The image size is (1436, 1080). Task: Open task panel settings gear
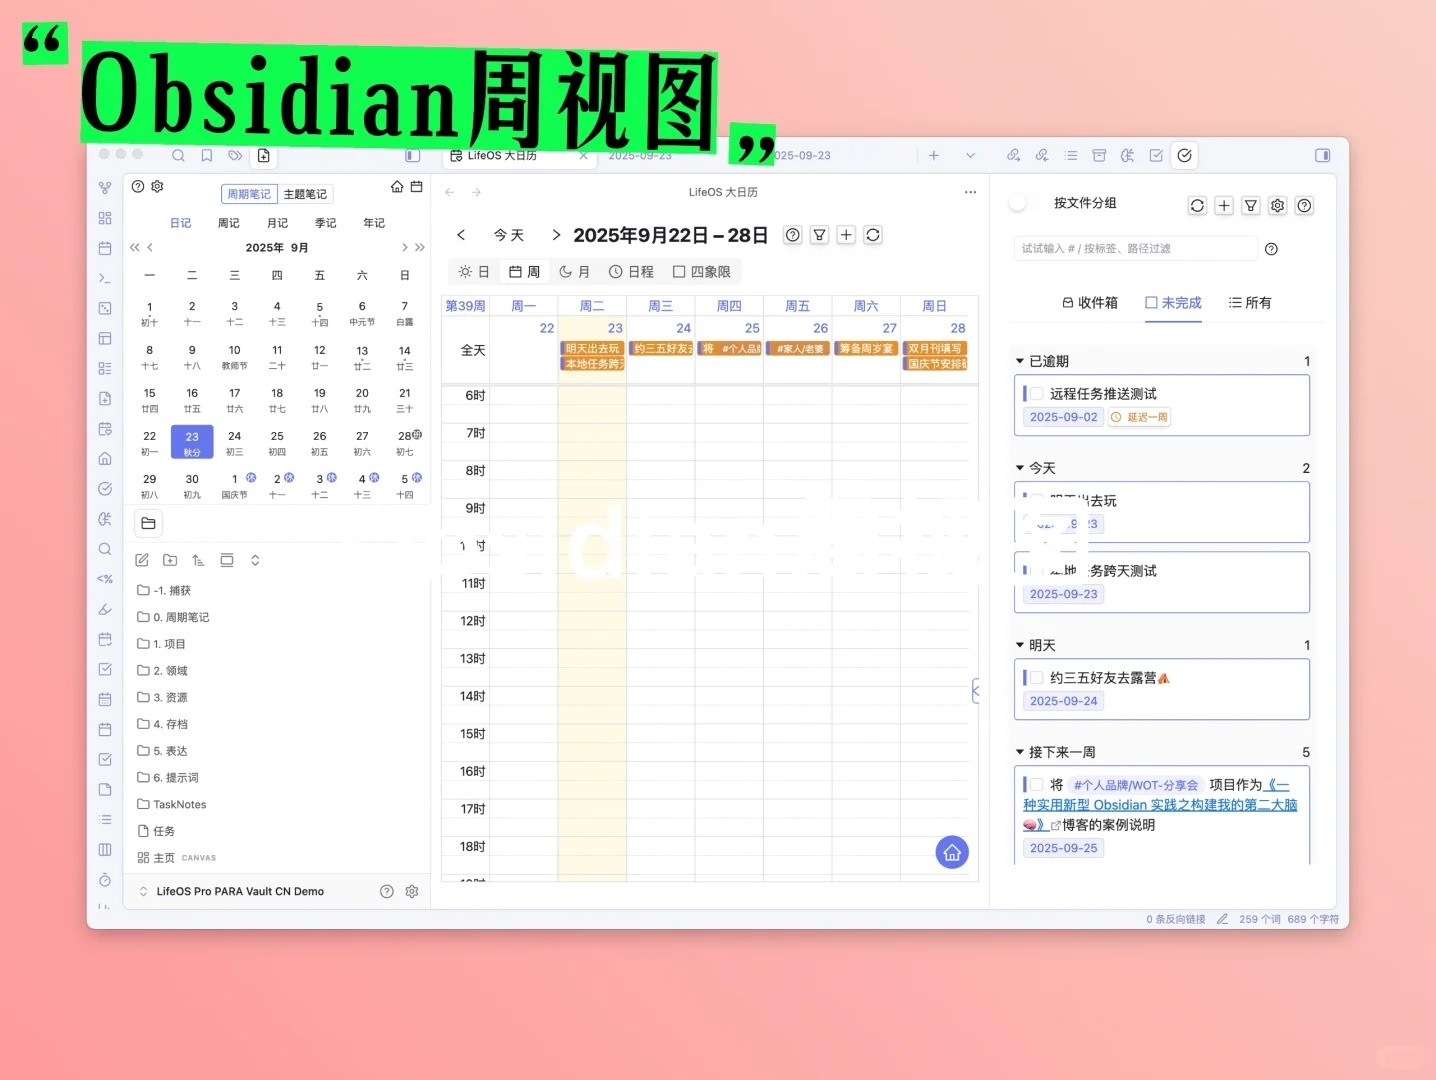[x=1278, y=205]
